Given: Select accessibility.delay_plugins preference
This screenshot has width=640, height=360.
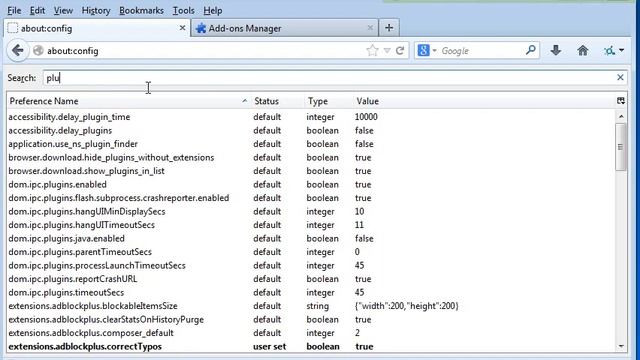Looking at the screenshot, I should tap(311, 130).
